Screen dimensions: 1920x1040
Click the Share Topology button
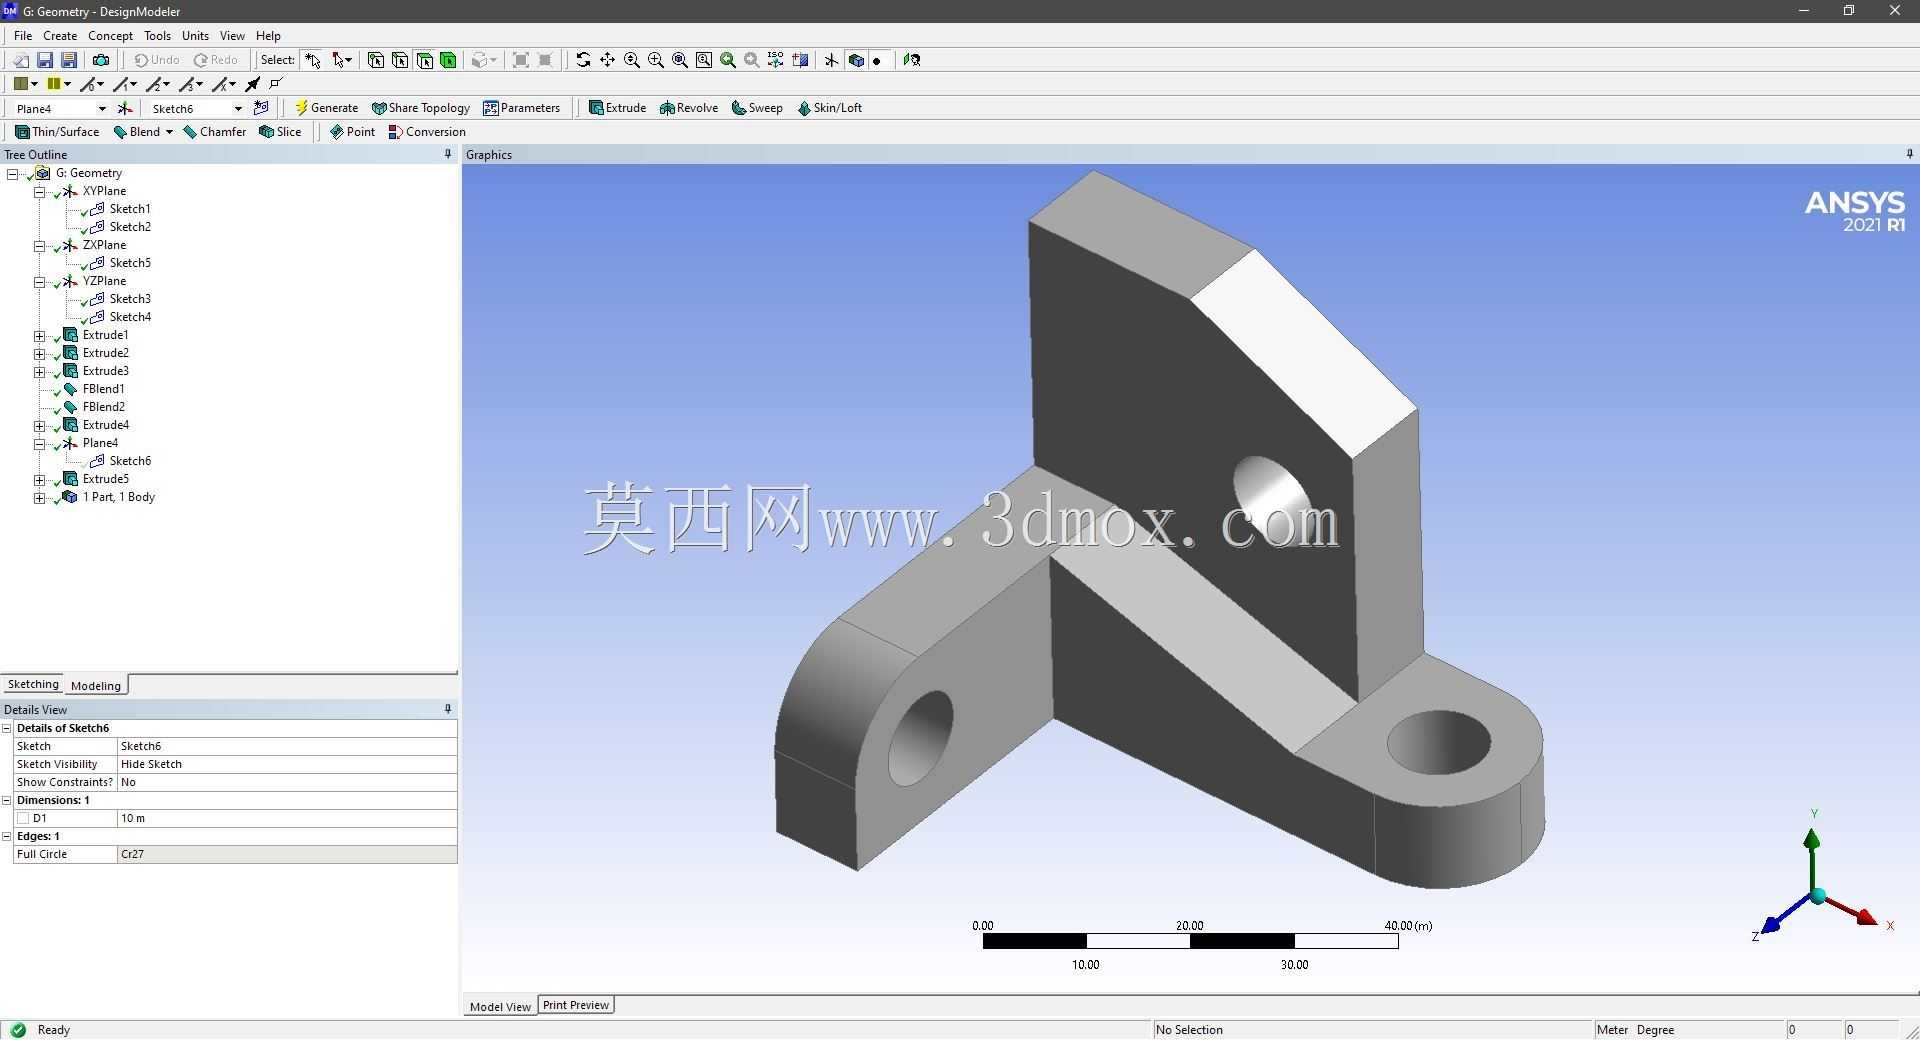(420, 108)
